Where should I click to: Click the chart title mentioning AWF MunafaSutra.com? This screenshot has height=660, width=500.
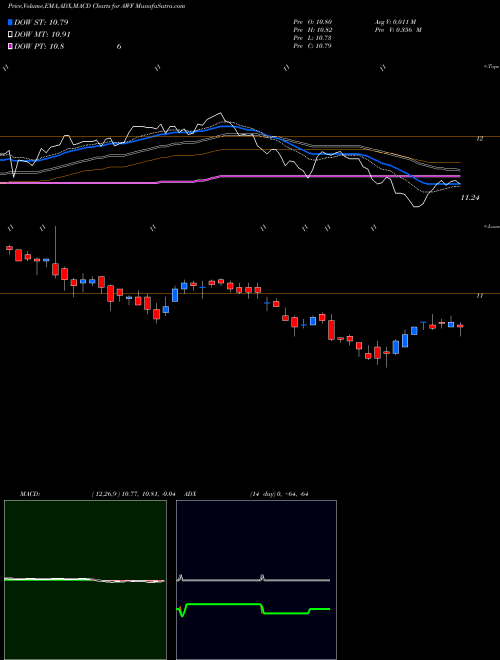pyautogui.click(x=96, y=6)
